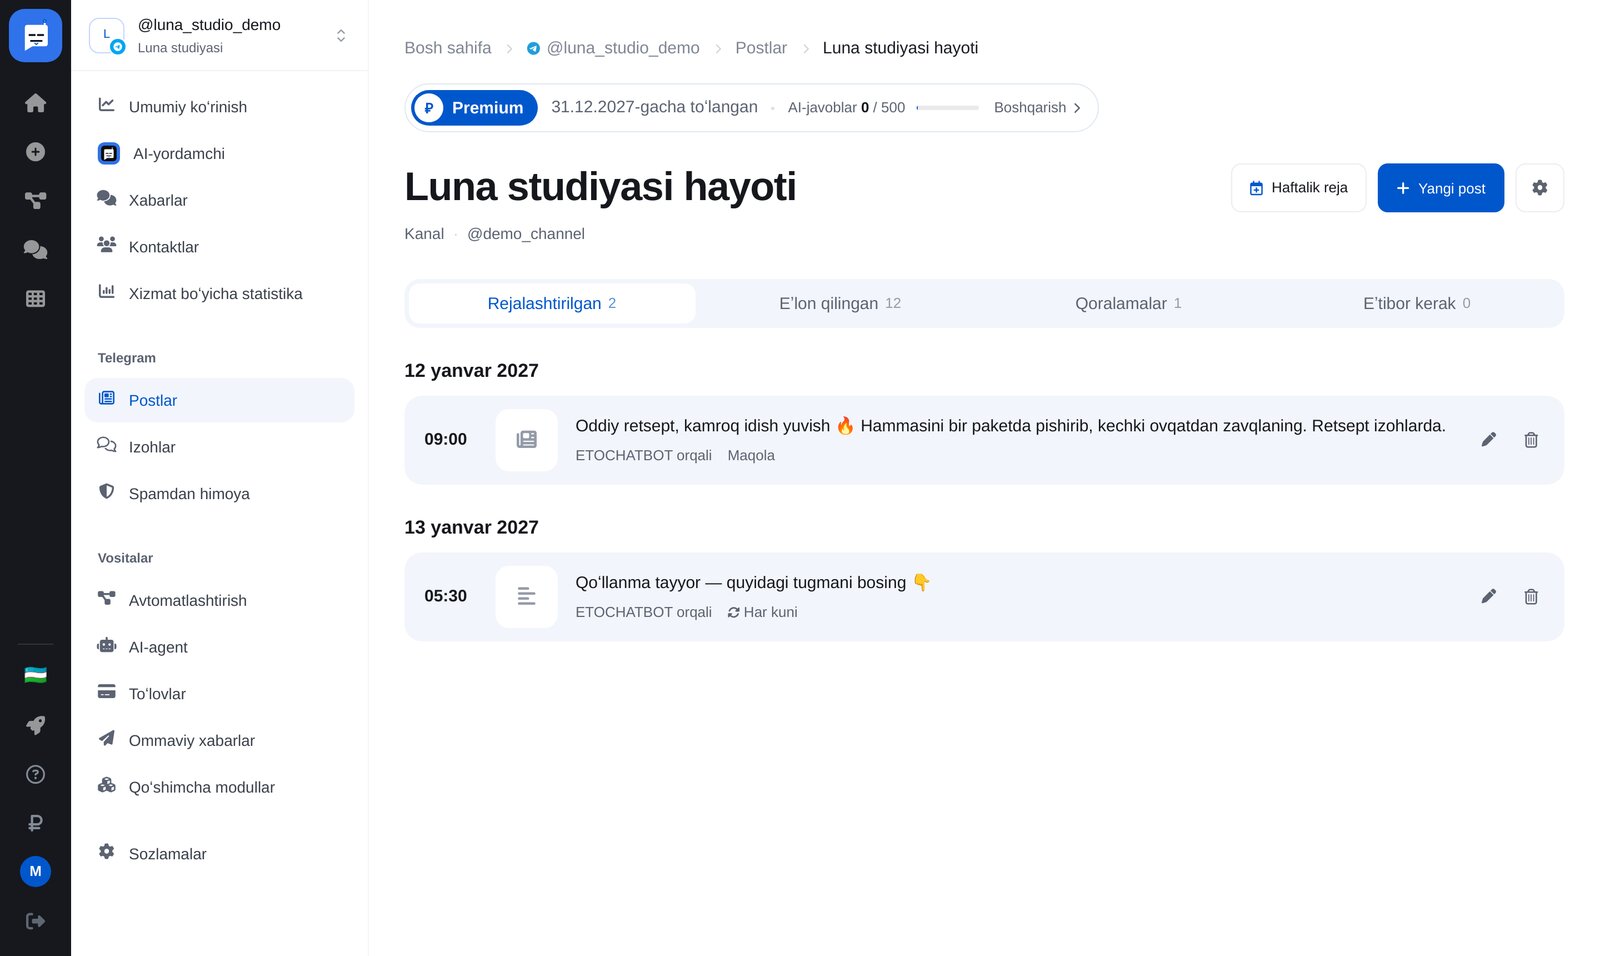This screenshot has height=956, width=1600.
Task: Log out using the exit icon
Action: (x=35, y=921)
